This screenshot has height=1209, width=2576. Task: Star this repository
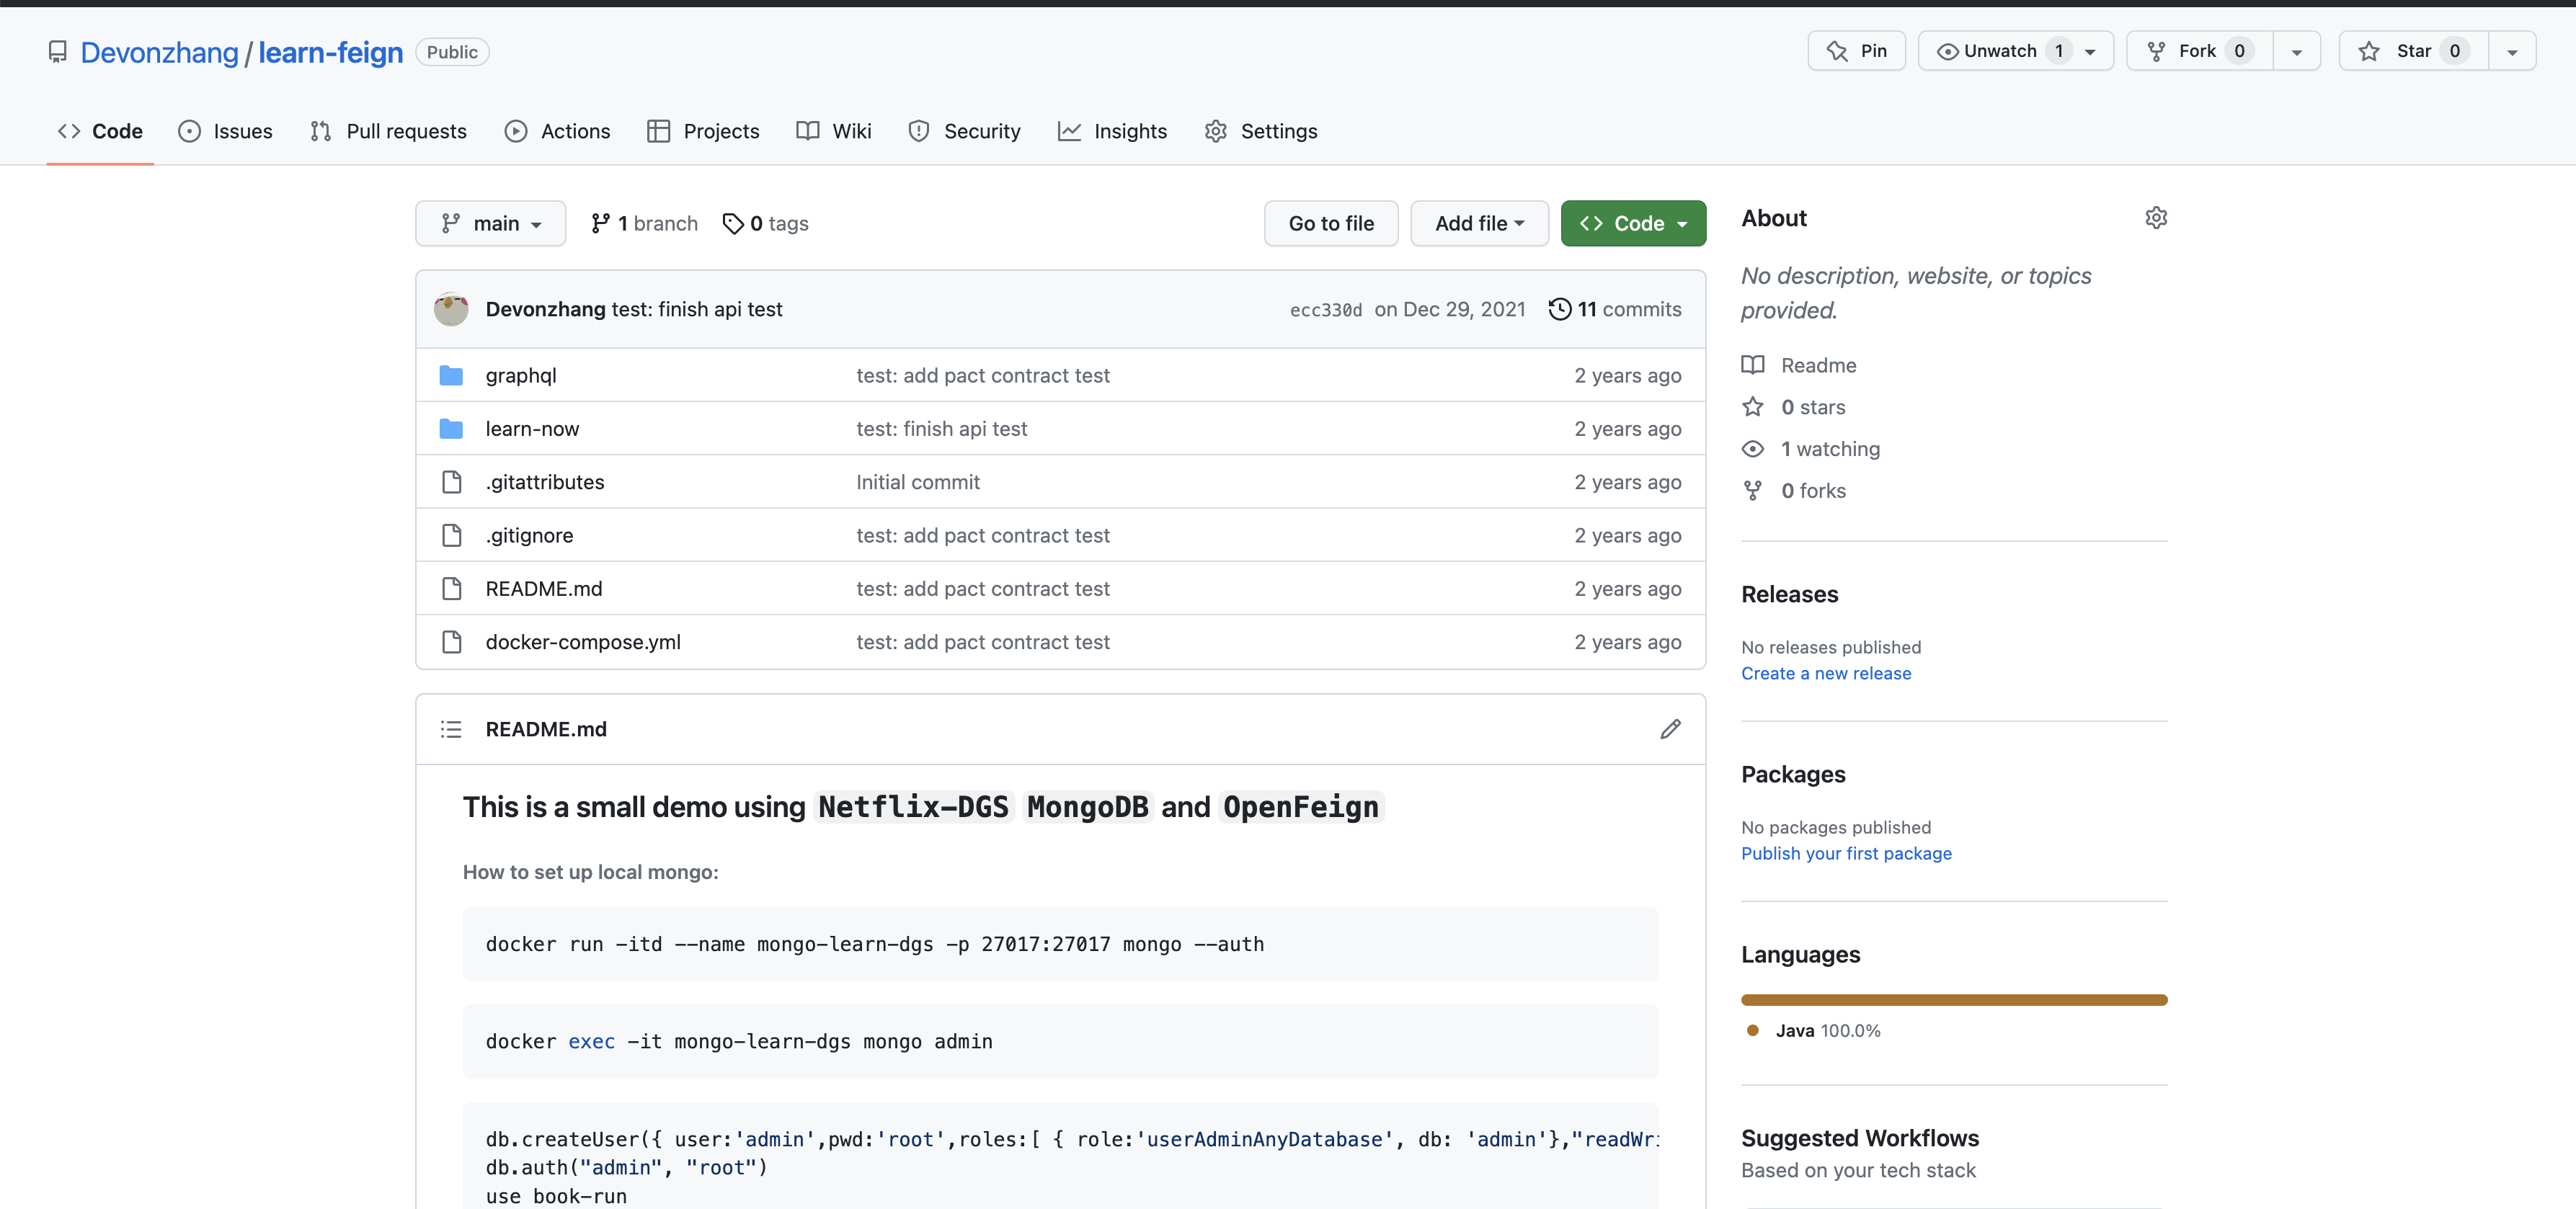[x=2413, y=51]
